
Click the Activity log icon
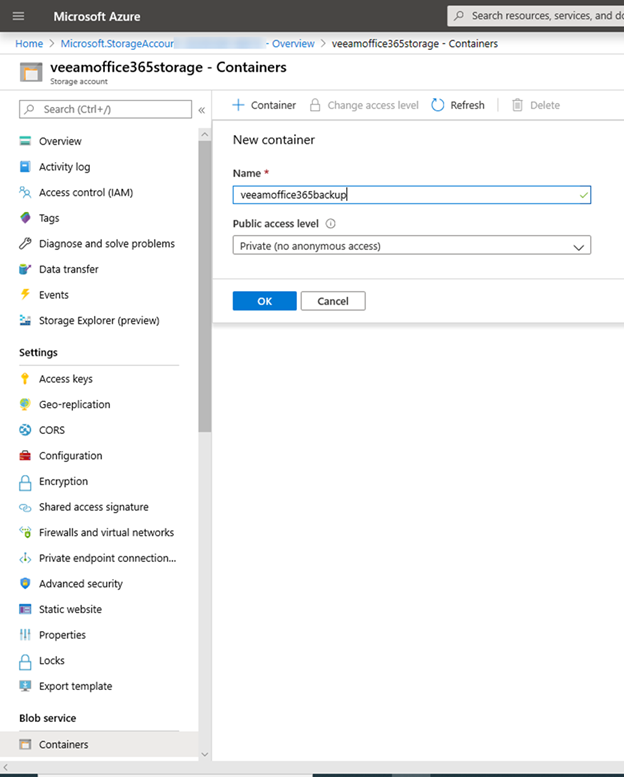point(25,167)
